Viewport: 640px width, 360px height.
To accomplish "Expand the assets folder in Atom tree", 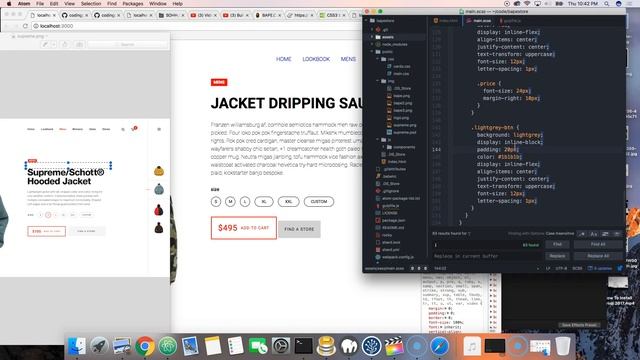I will click(372, 37).
